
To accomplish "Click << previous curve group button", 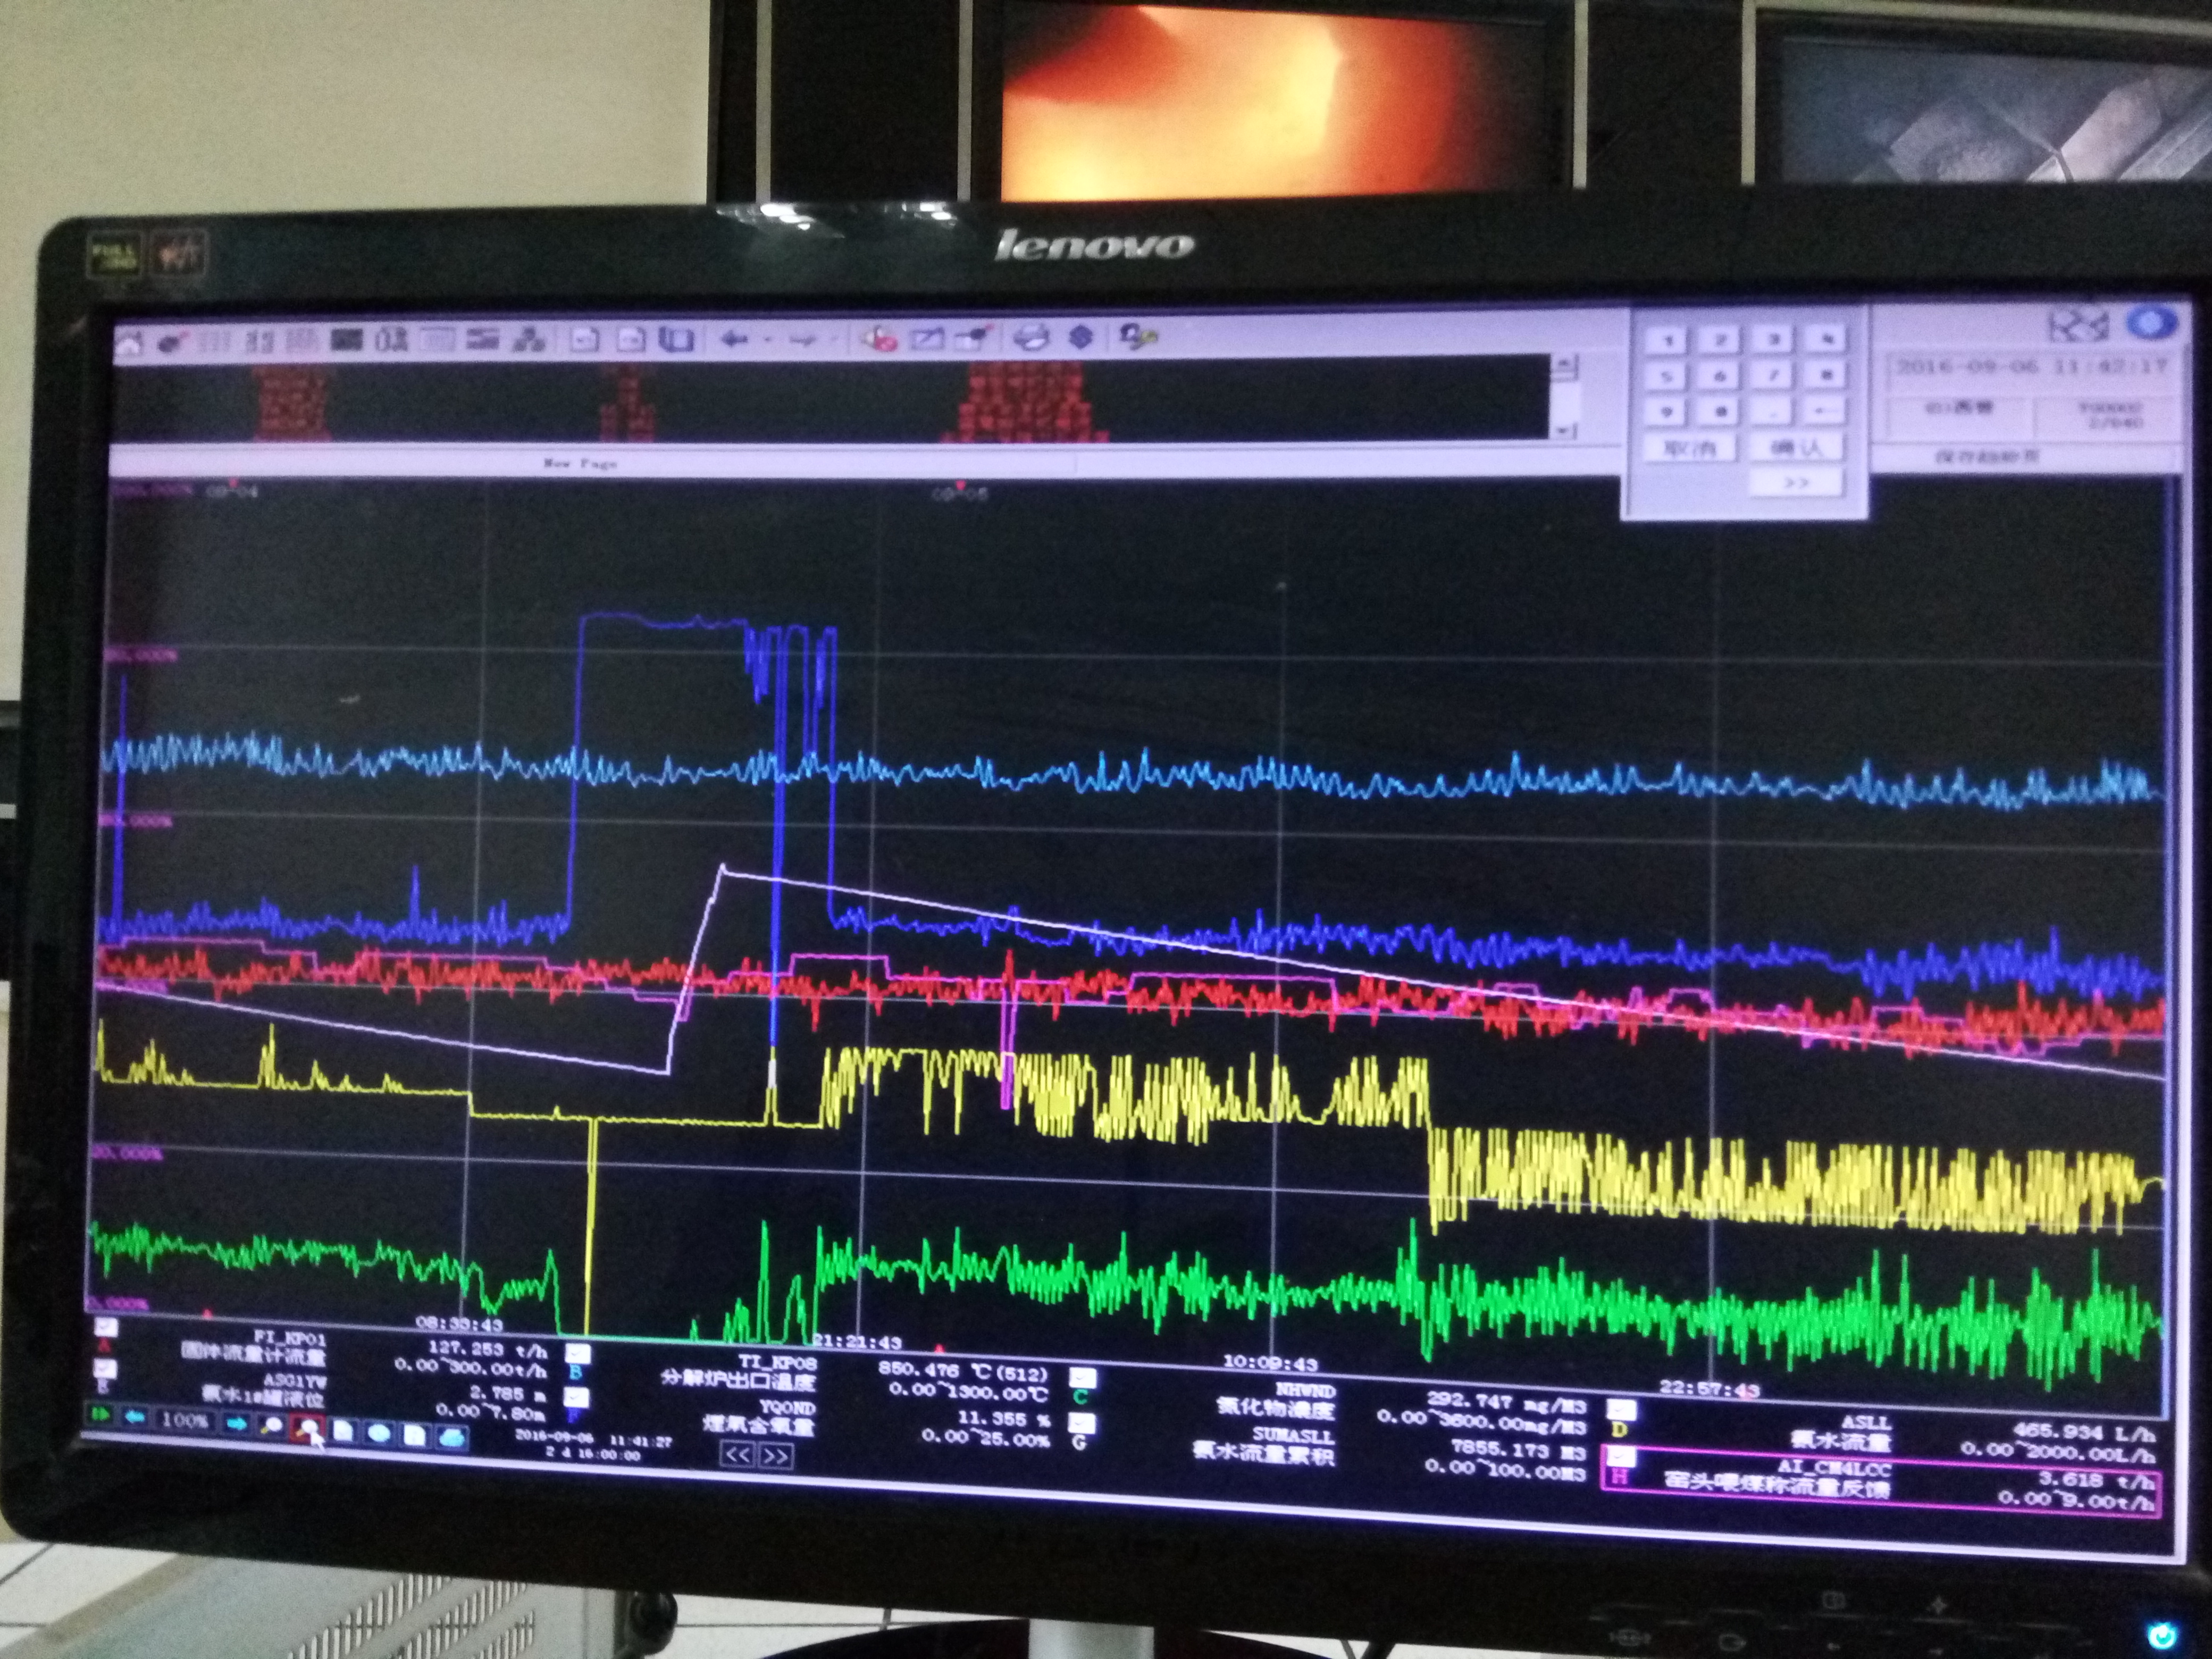I will pos(737,1455).
